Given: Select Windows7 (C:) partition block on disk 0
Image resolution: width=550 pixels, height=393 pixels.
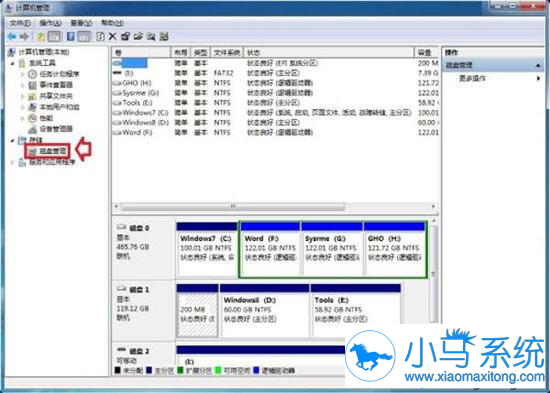Looking at the screenshot, I should point(207,249).
